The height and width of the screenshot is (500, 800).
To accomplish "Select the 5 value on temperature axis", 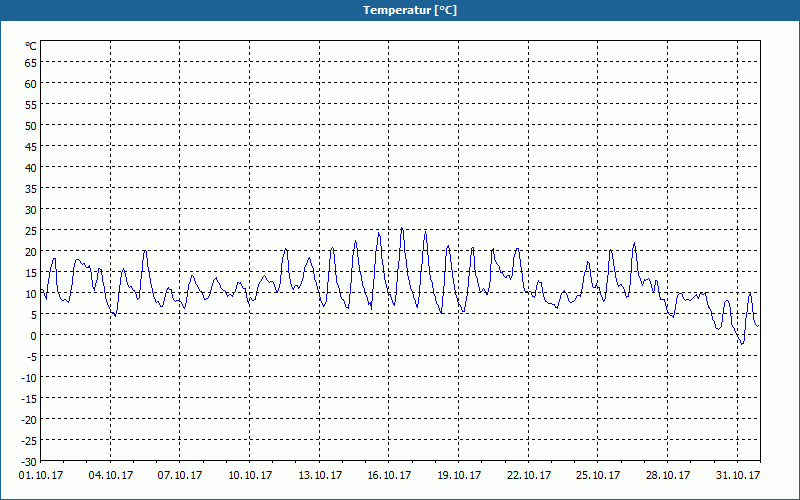I will [34, 315].
